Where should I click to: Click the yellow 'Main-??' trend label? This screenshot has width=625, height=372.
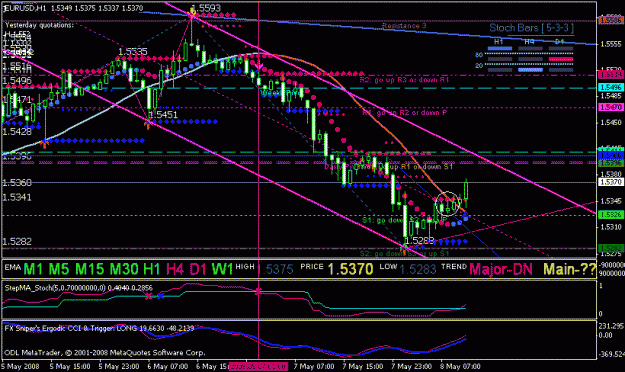pyautogui.click(x=570, y=269)
